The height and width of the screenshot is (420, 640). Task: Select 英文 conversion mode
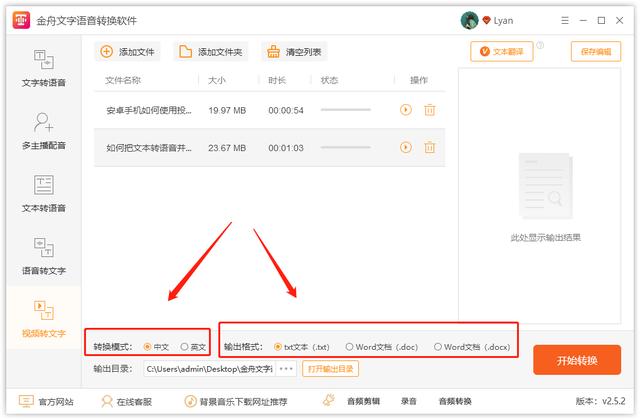click(193, 347)
